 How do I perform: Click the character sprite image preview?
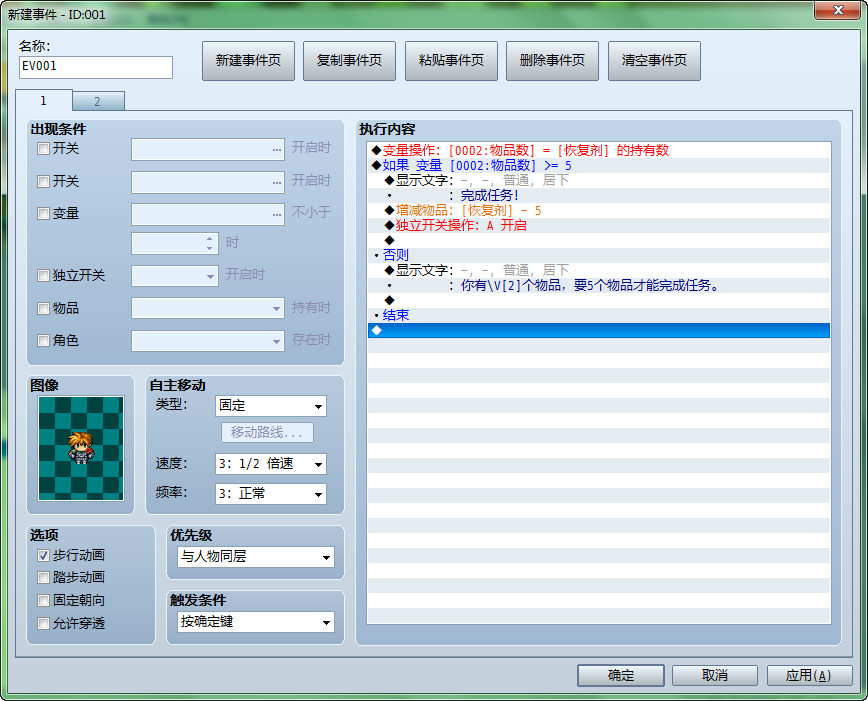point(81,448)
